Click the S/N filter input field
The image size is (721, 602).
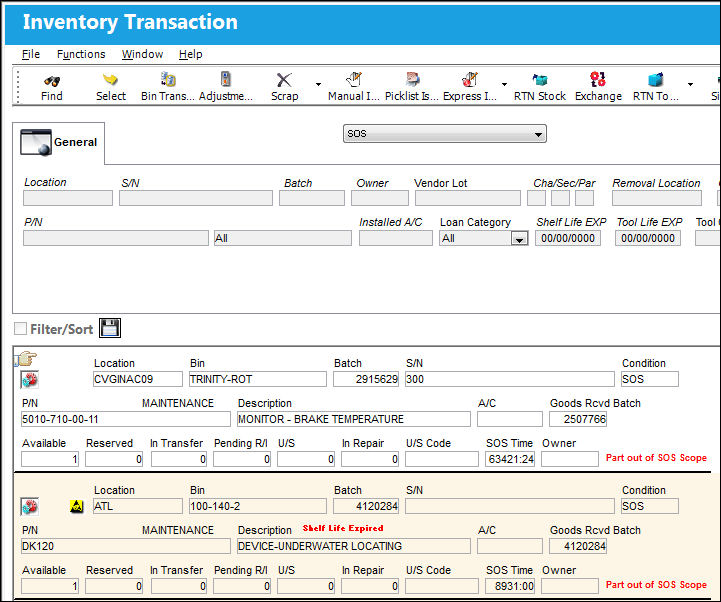tap(196, 198)
